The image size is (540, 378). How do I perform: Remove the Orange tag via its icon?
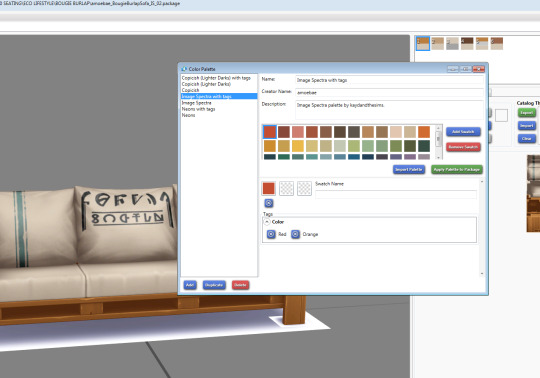[x=295, y=234]
